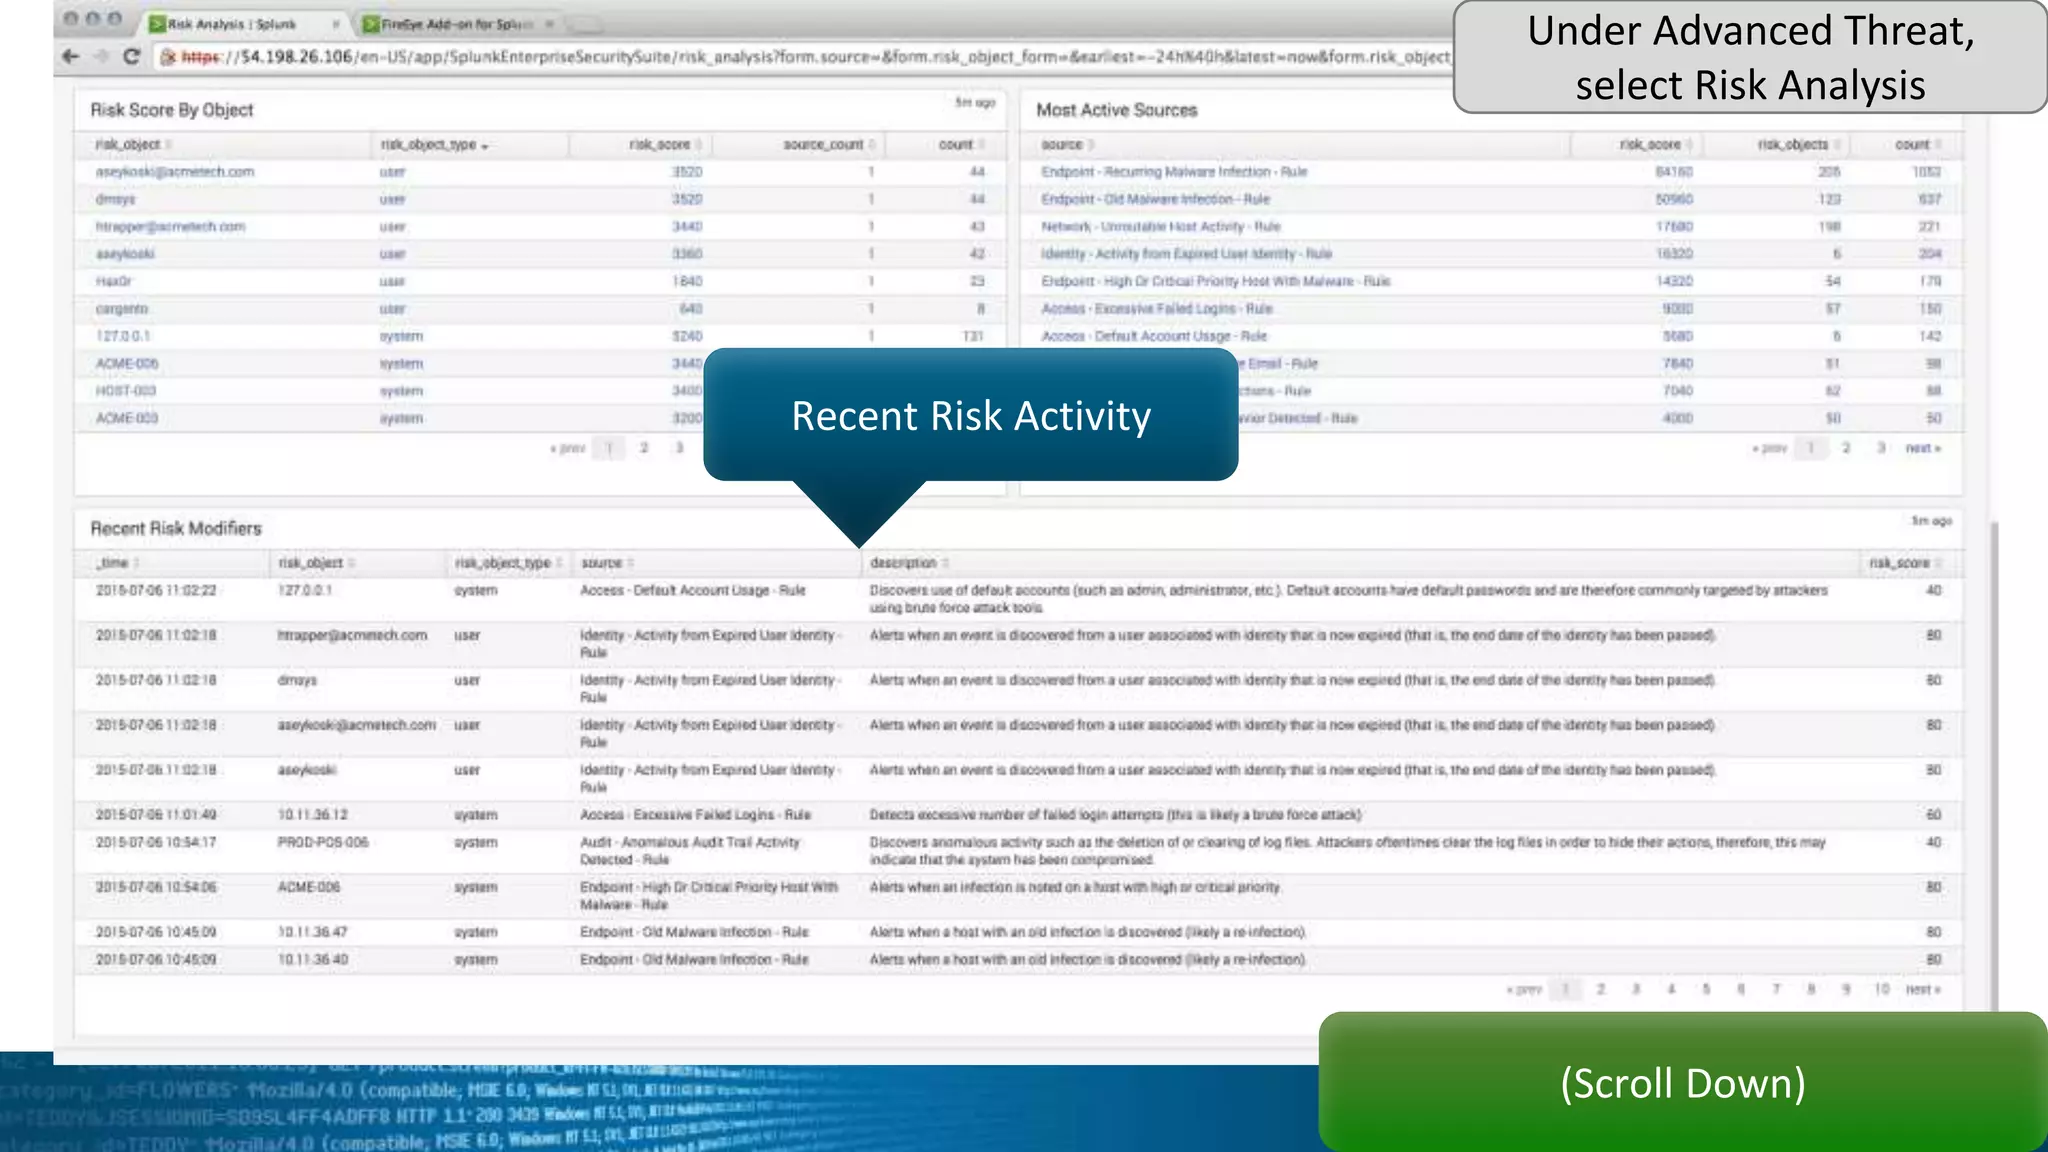Switch to Risk Analysis Splunk tab
Screen dimensions: 2048x1152
tap(232, 23)
